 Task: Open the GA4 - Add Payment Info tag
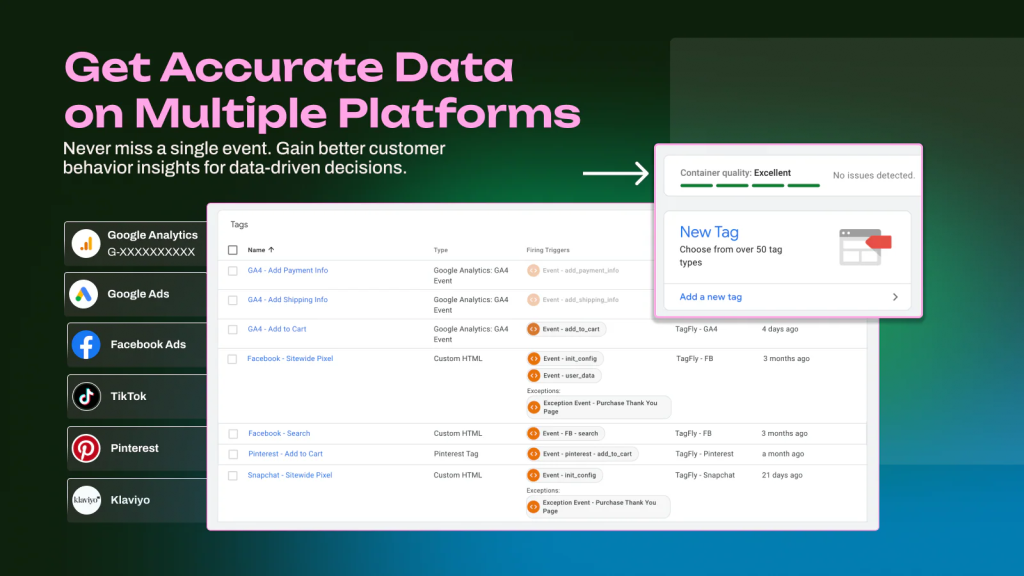[x=287, y=270]
